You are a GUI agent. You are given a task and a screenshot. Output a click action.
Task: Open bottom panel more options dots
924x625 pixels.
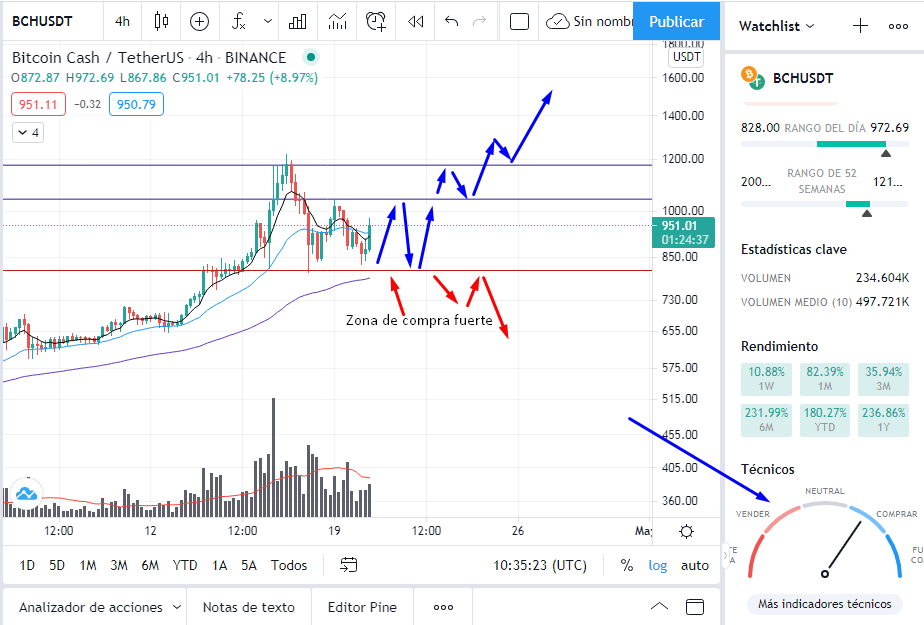[443, 607]
